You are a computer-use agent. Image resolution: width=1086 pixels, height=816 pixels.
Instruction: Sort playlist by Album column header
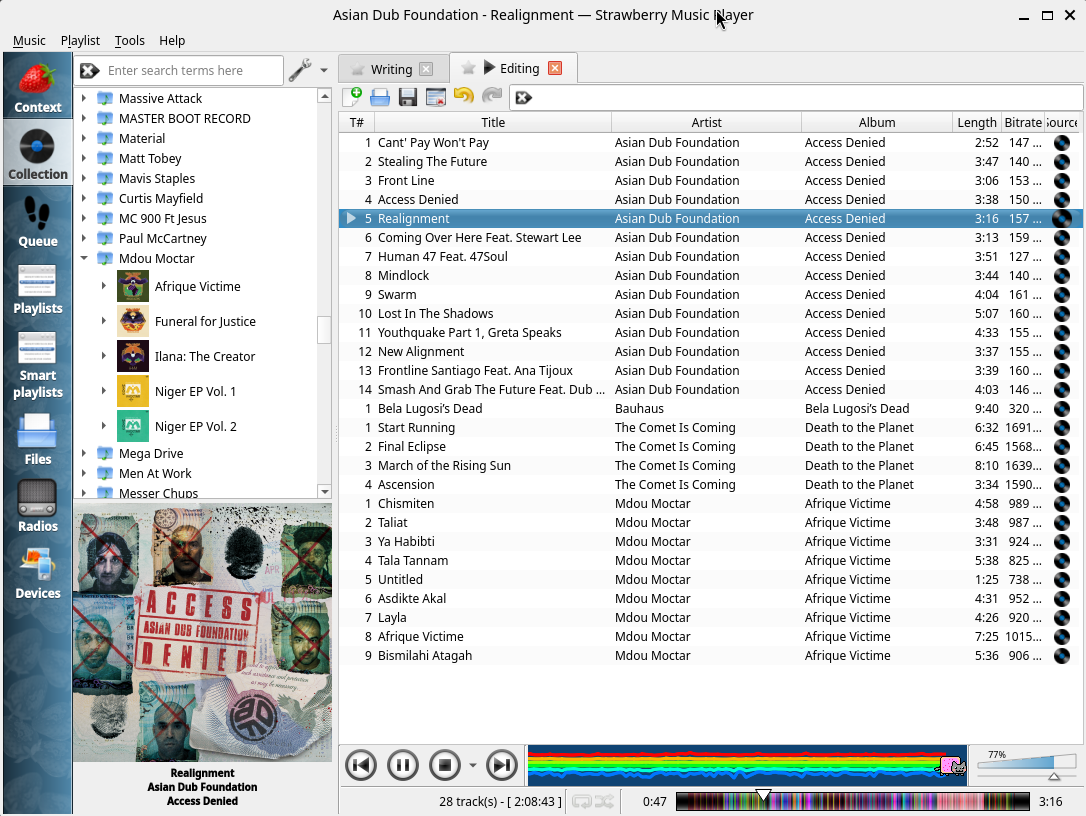point(877,123)
